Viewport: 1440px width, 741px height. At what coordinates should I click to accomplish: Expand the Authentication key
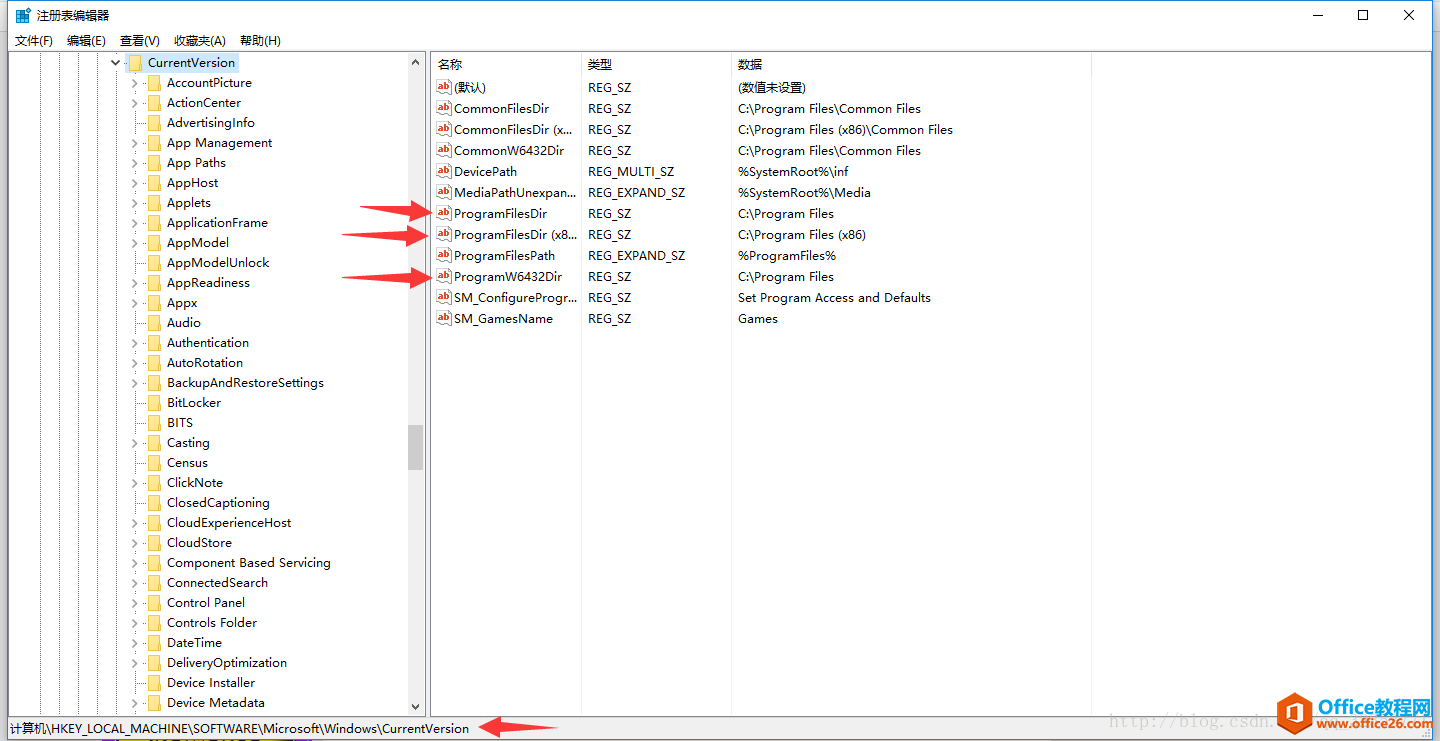135,343
